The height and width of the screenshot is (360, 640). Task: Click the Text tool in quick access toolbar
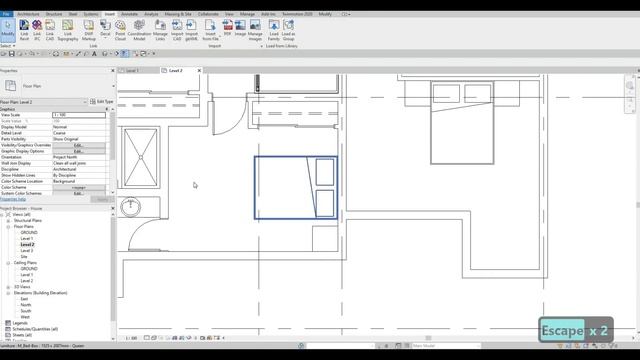(94, 53)
